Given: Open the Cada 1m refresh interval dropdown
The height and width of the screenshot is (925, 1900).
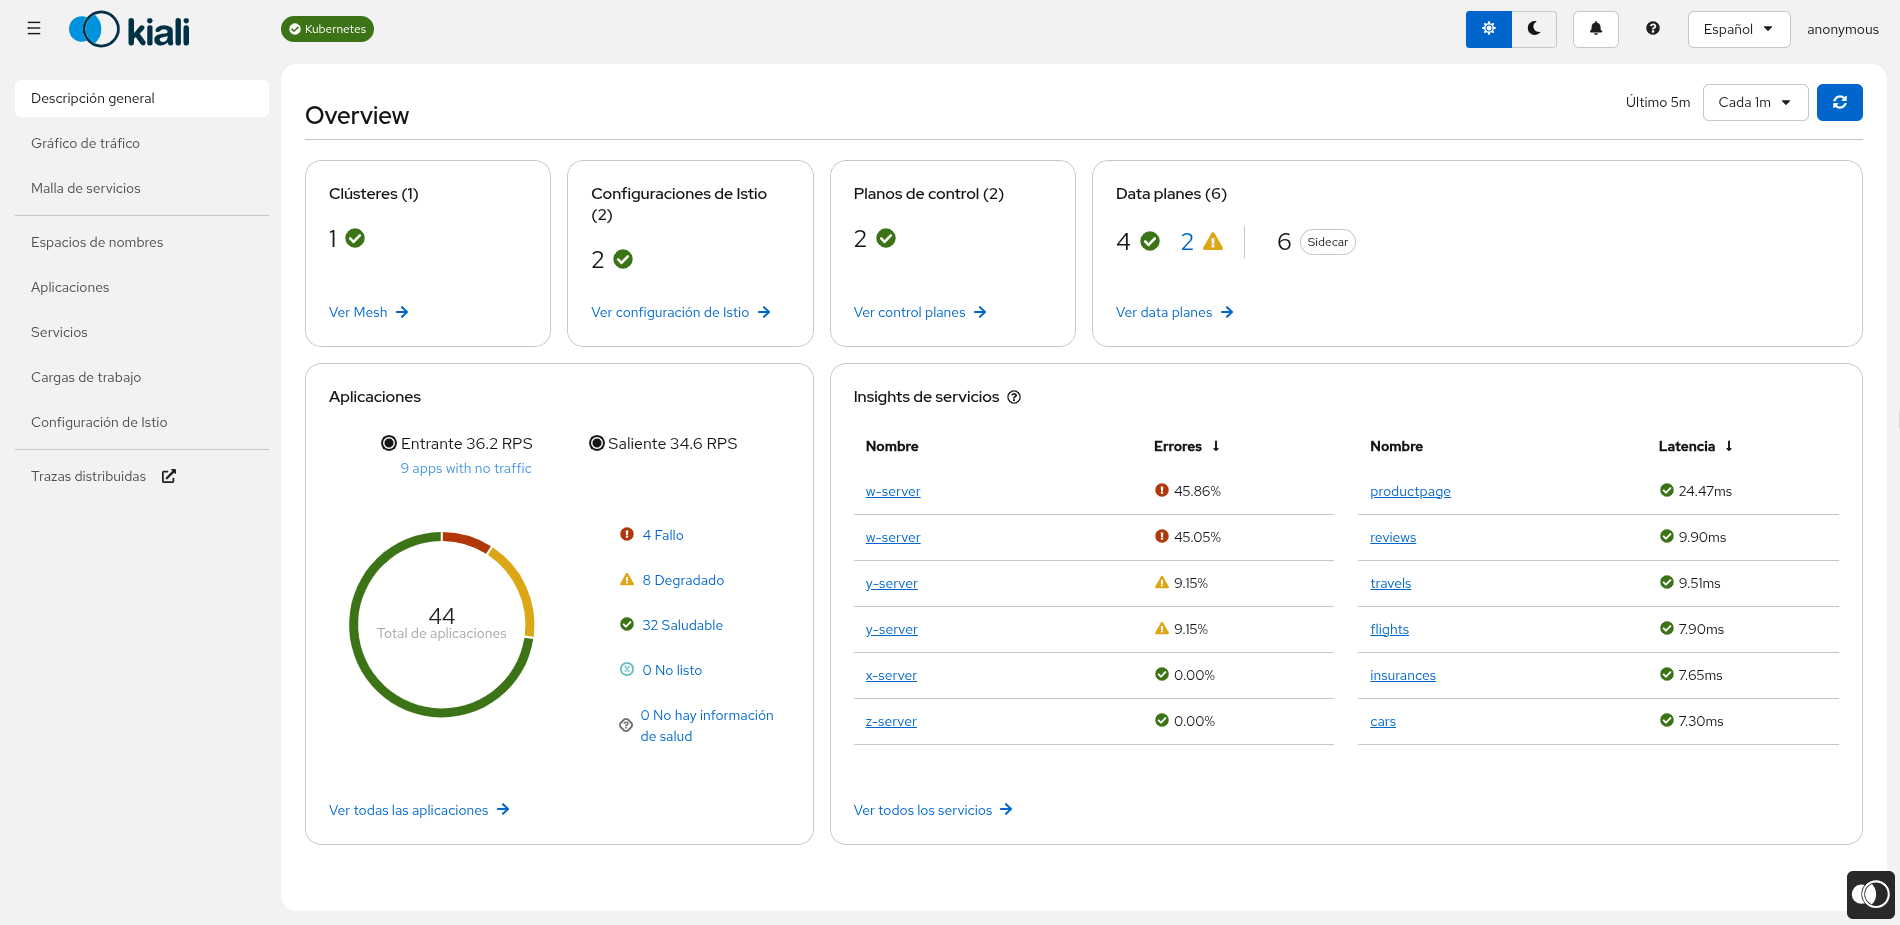Looking at the screenshot, I should [x=1755, y=102].
